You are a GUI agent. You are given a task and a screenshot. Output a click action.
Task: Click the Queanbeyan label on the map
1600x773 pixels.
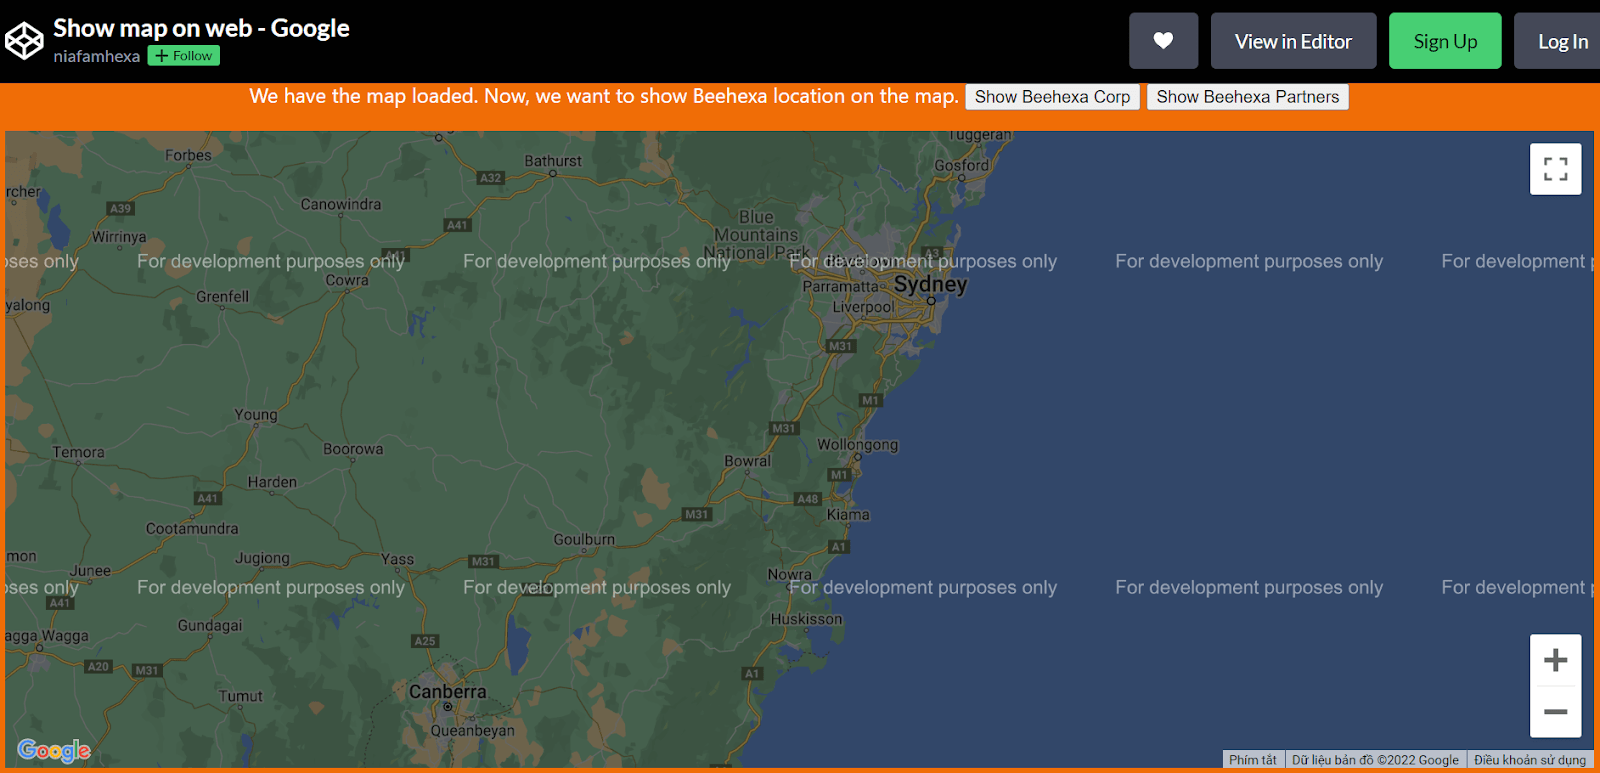coord(472,731)
